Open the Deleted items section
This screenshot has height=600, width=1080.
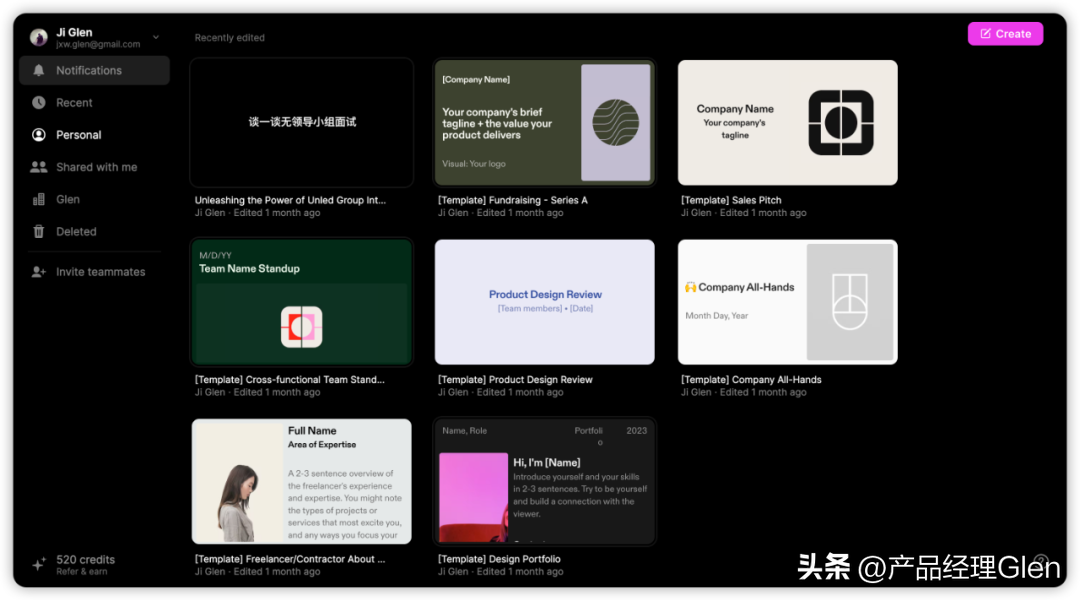coord(94,231)
